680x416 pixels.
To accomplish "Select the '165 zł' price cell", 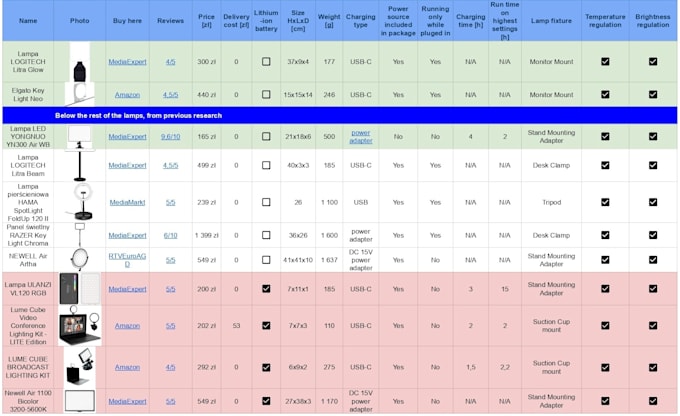I will coord(206,137).
